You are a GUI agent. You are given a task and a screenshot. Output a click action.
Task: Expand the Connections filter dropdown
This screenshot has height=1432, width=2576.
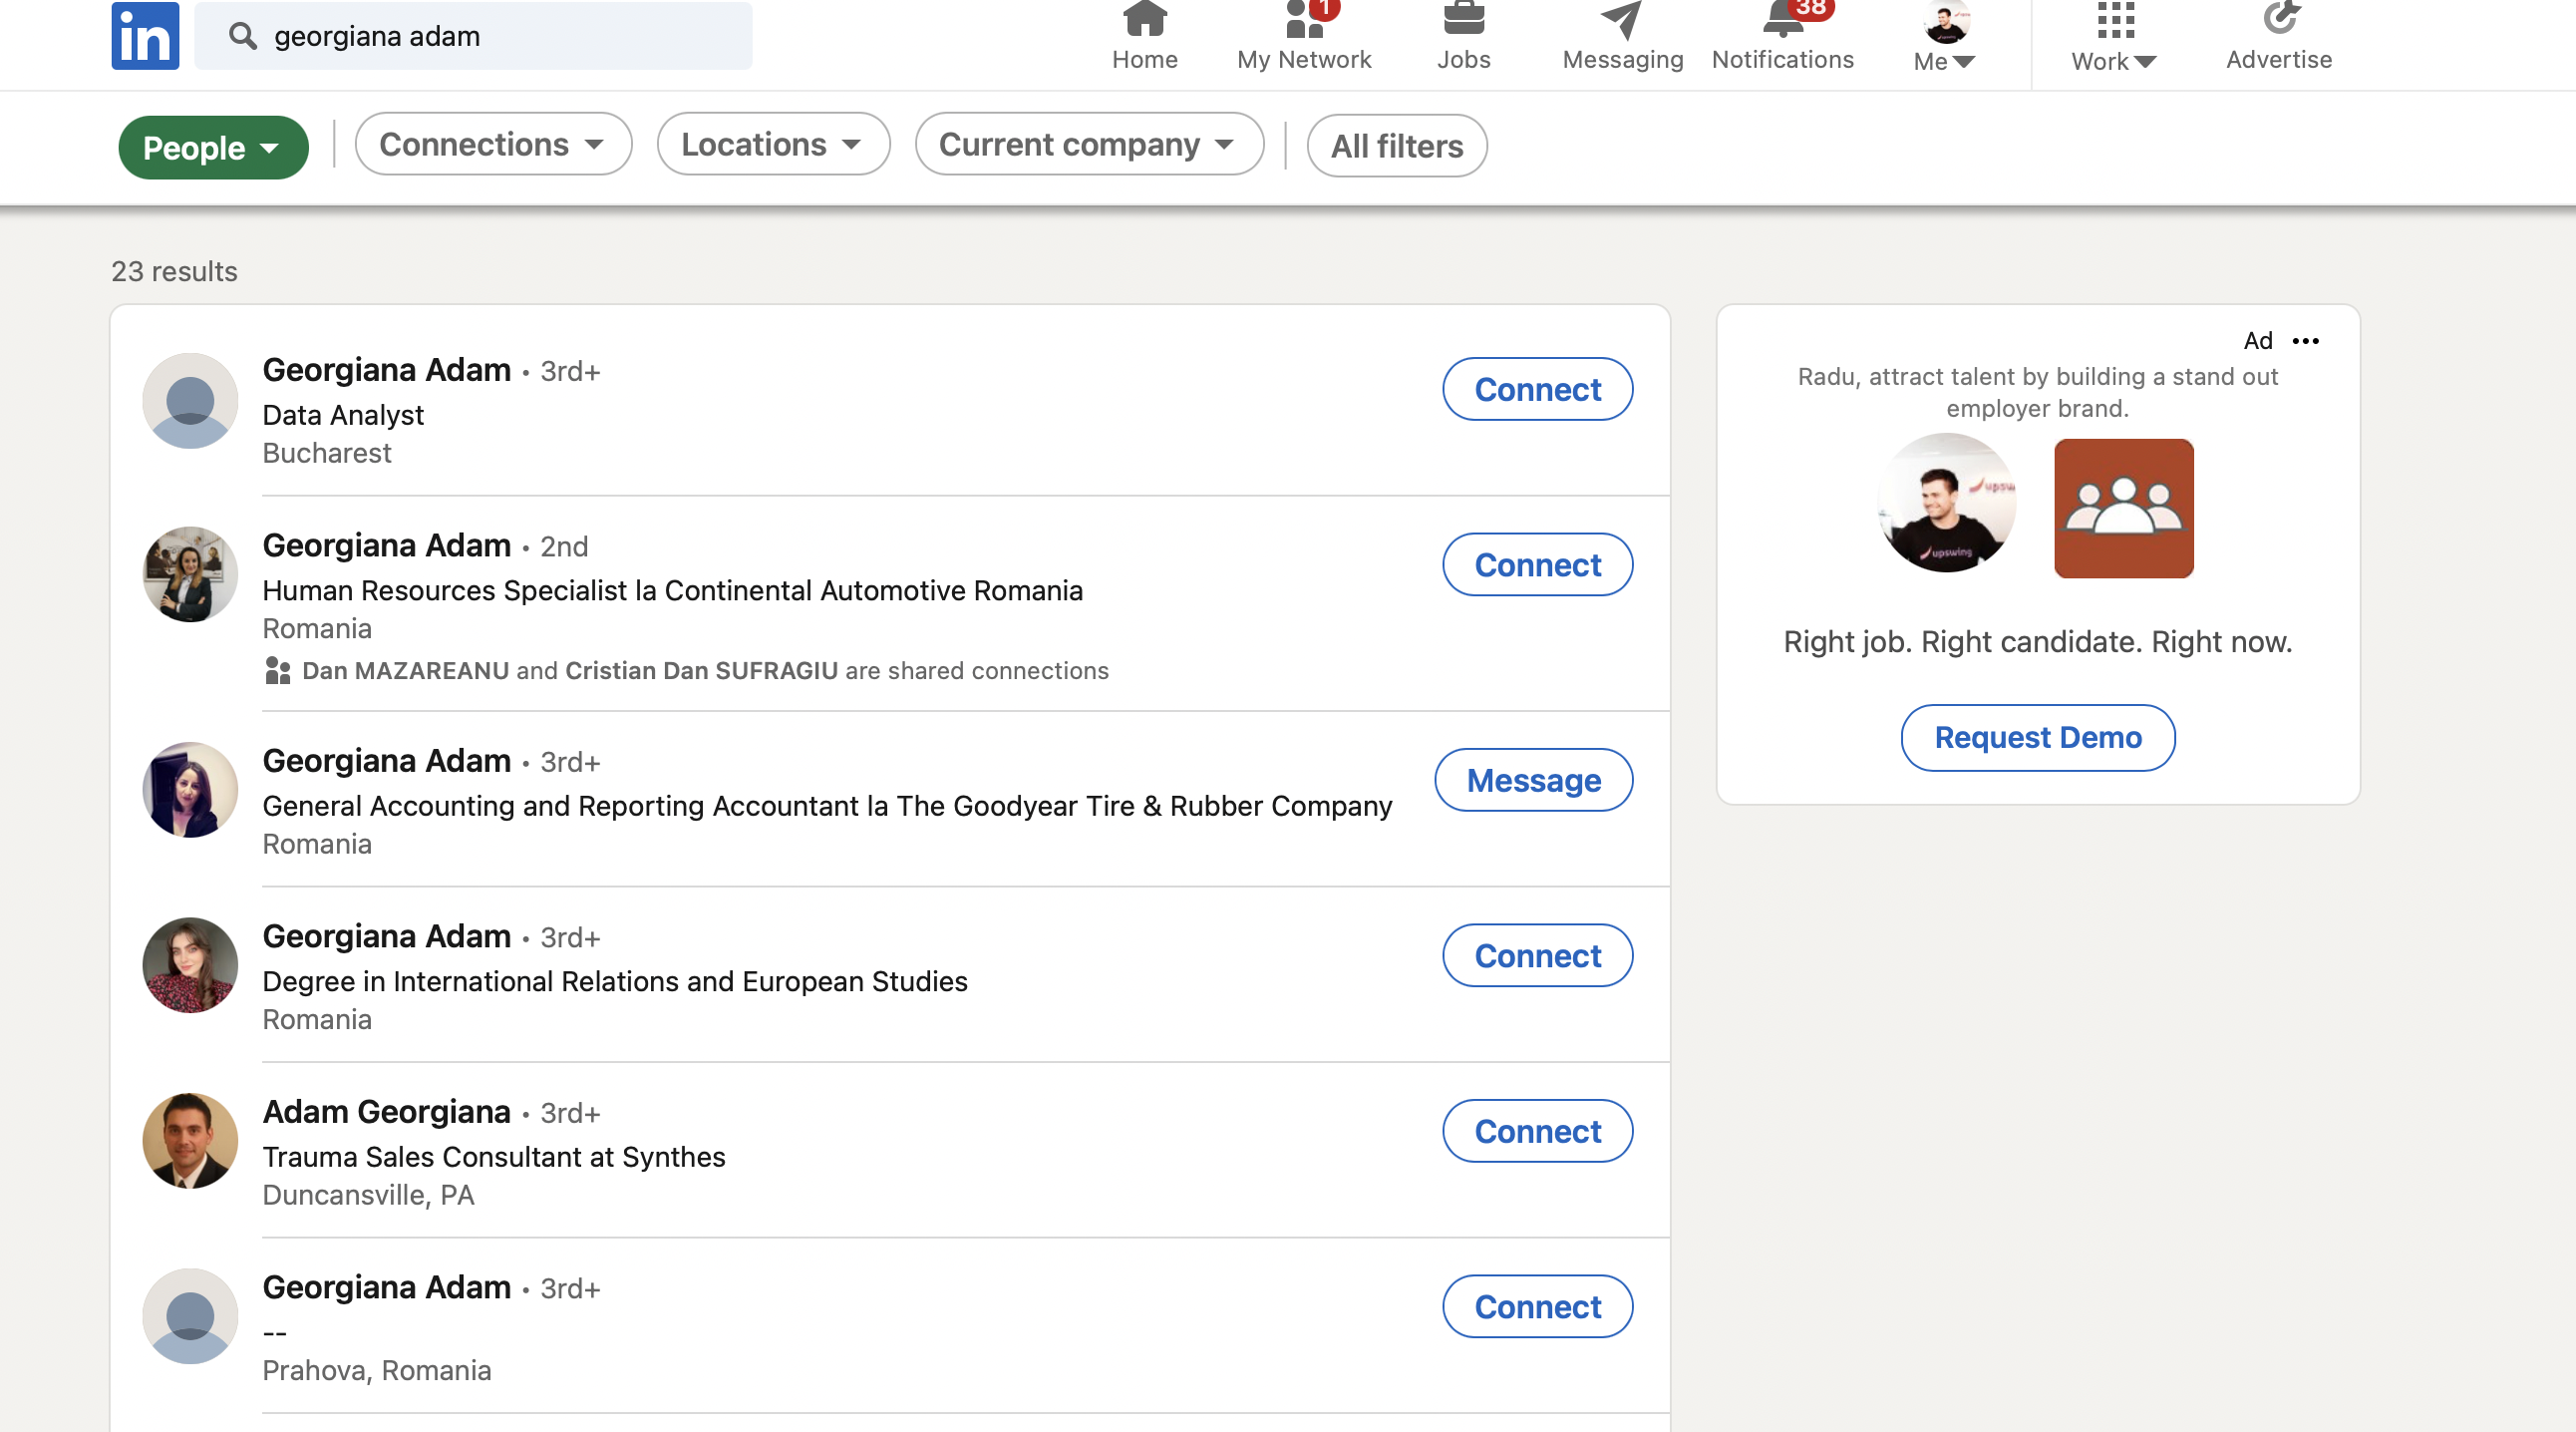(493, 145)
